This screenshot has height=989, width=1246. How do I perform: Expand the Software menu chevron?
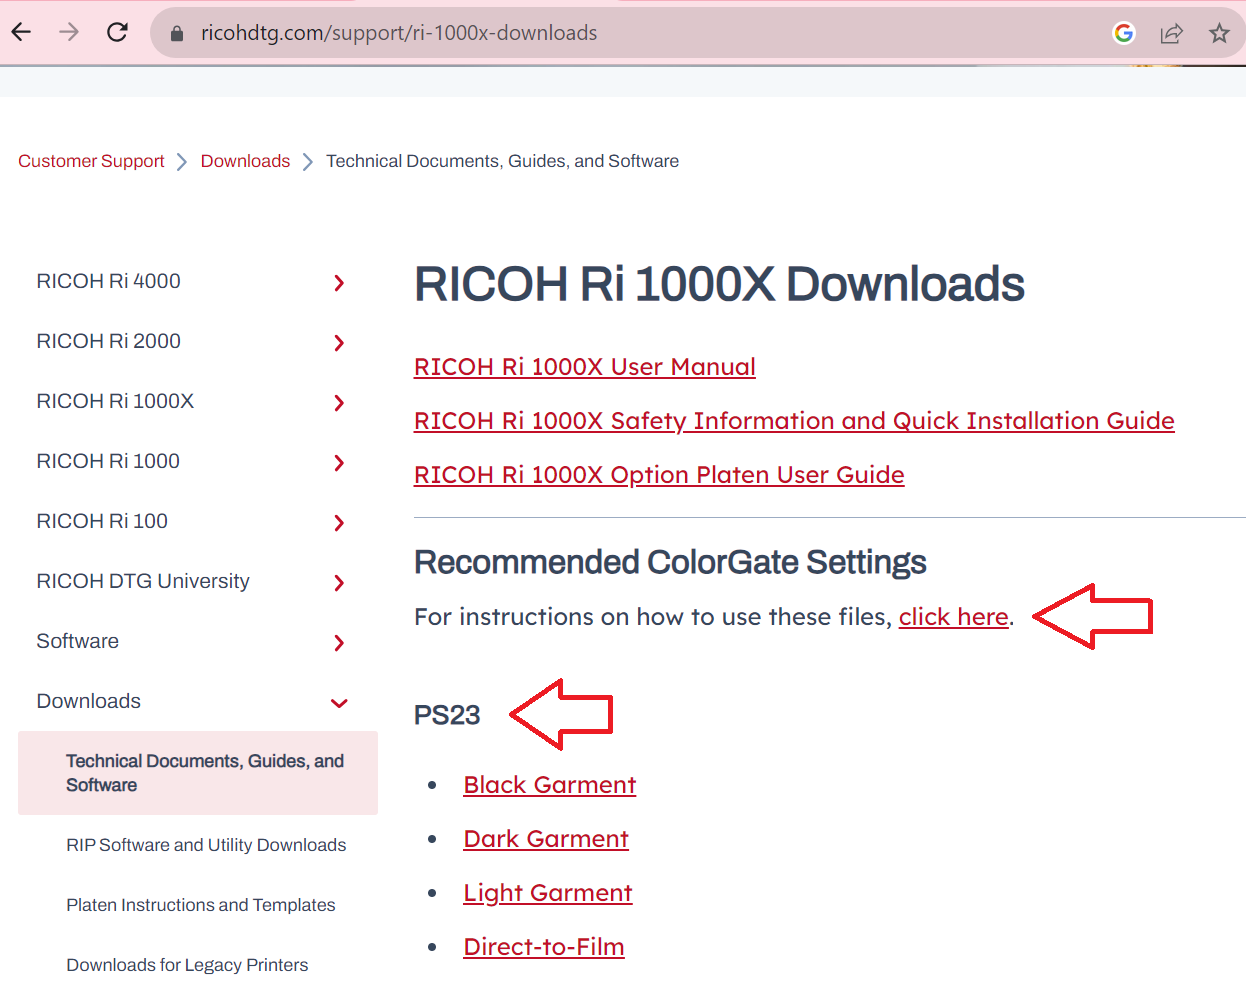(339, 643)
